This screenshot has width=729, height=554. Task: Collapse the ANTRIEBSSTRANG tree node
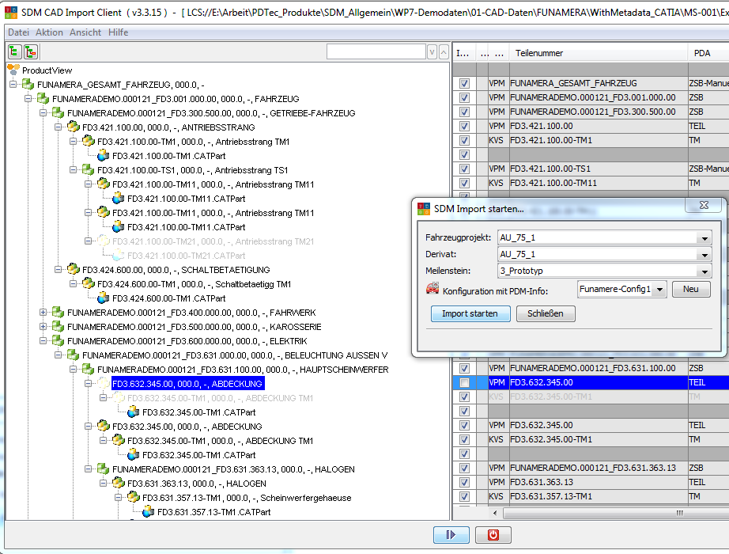[x=58, y=127]
